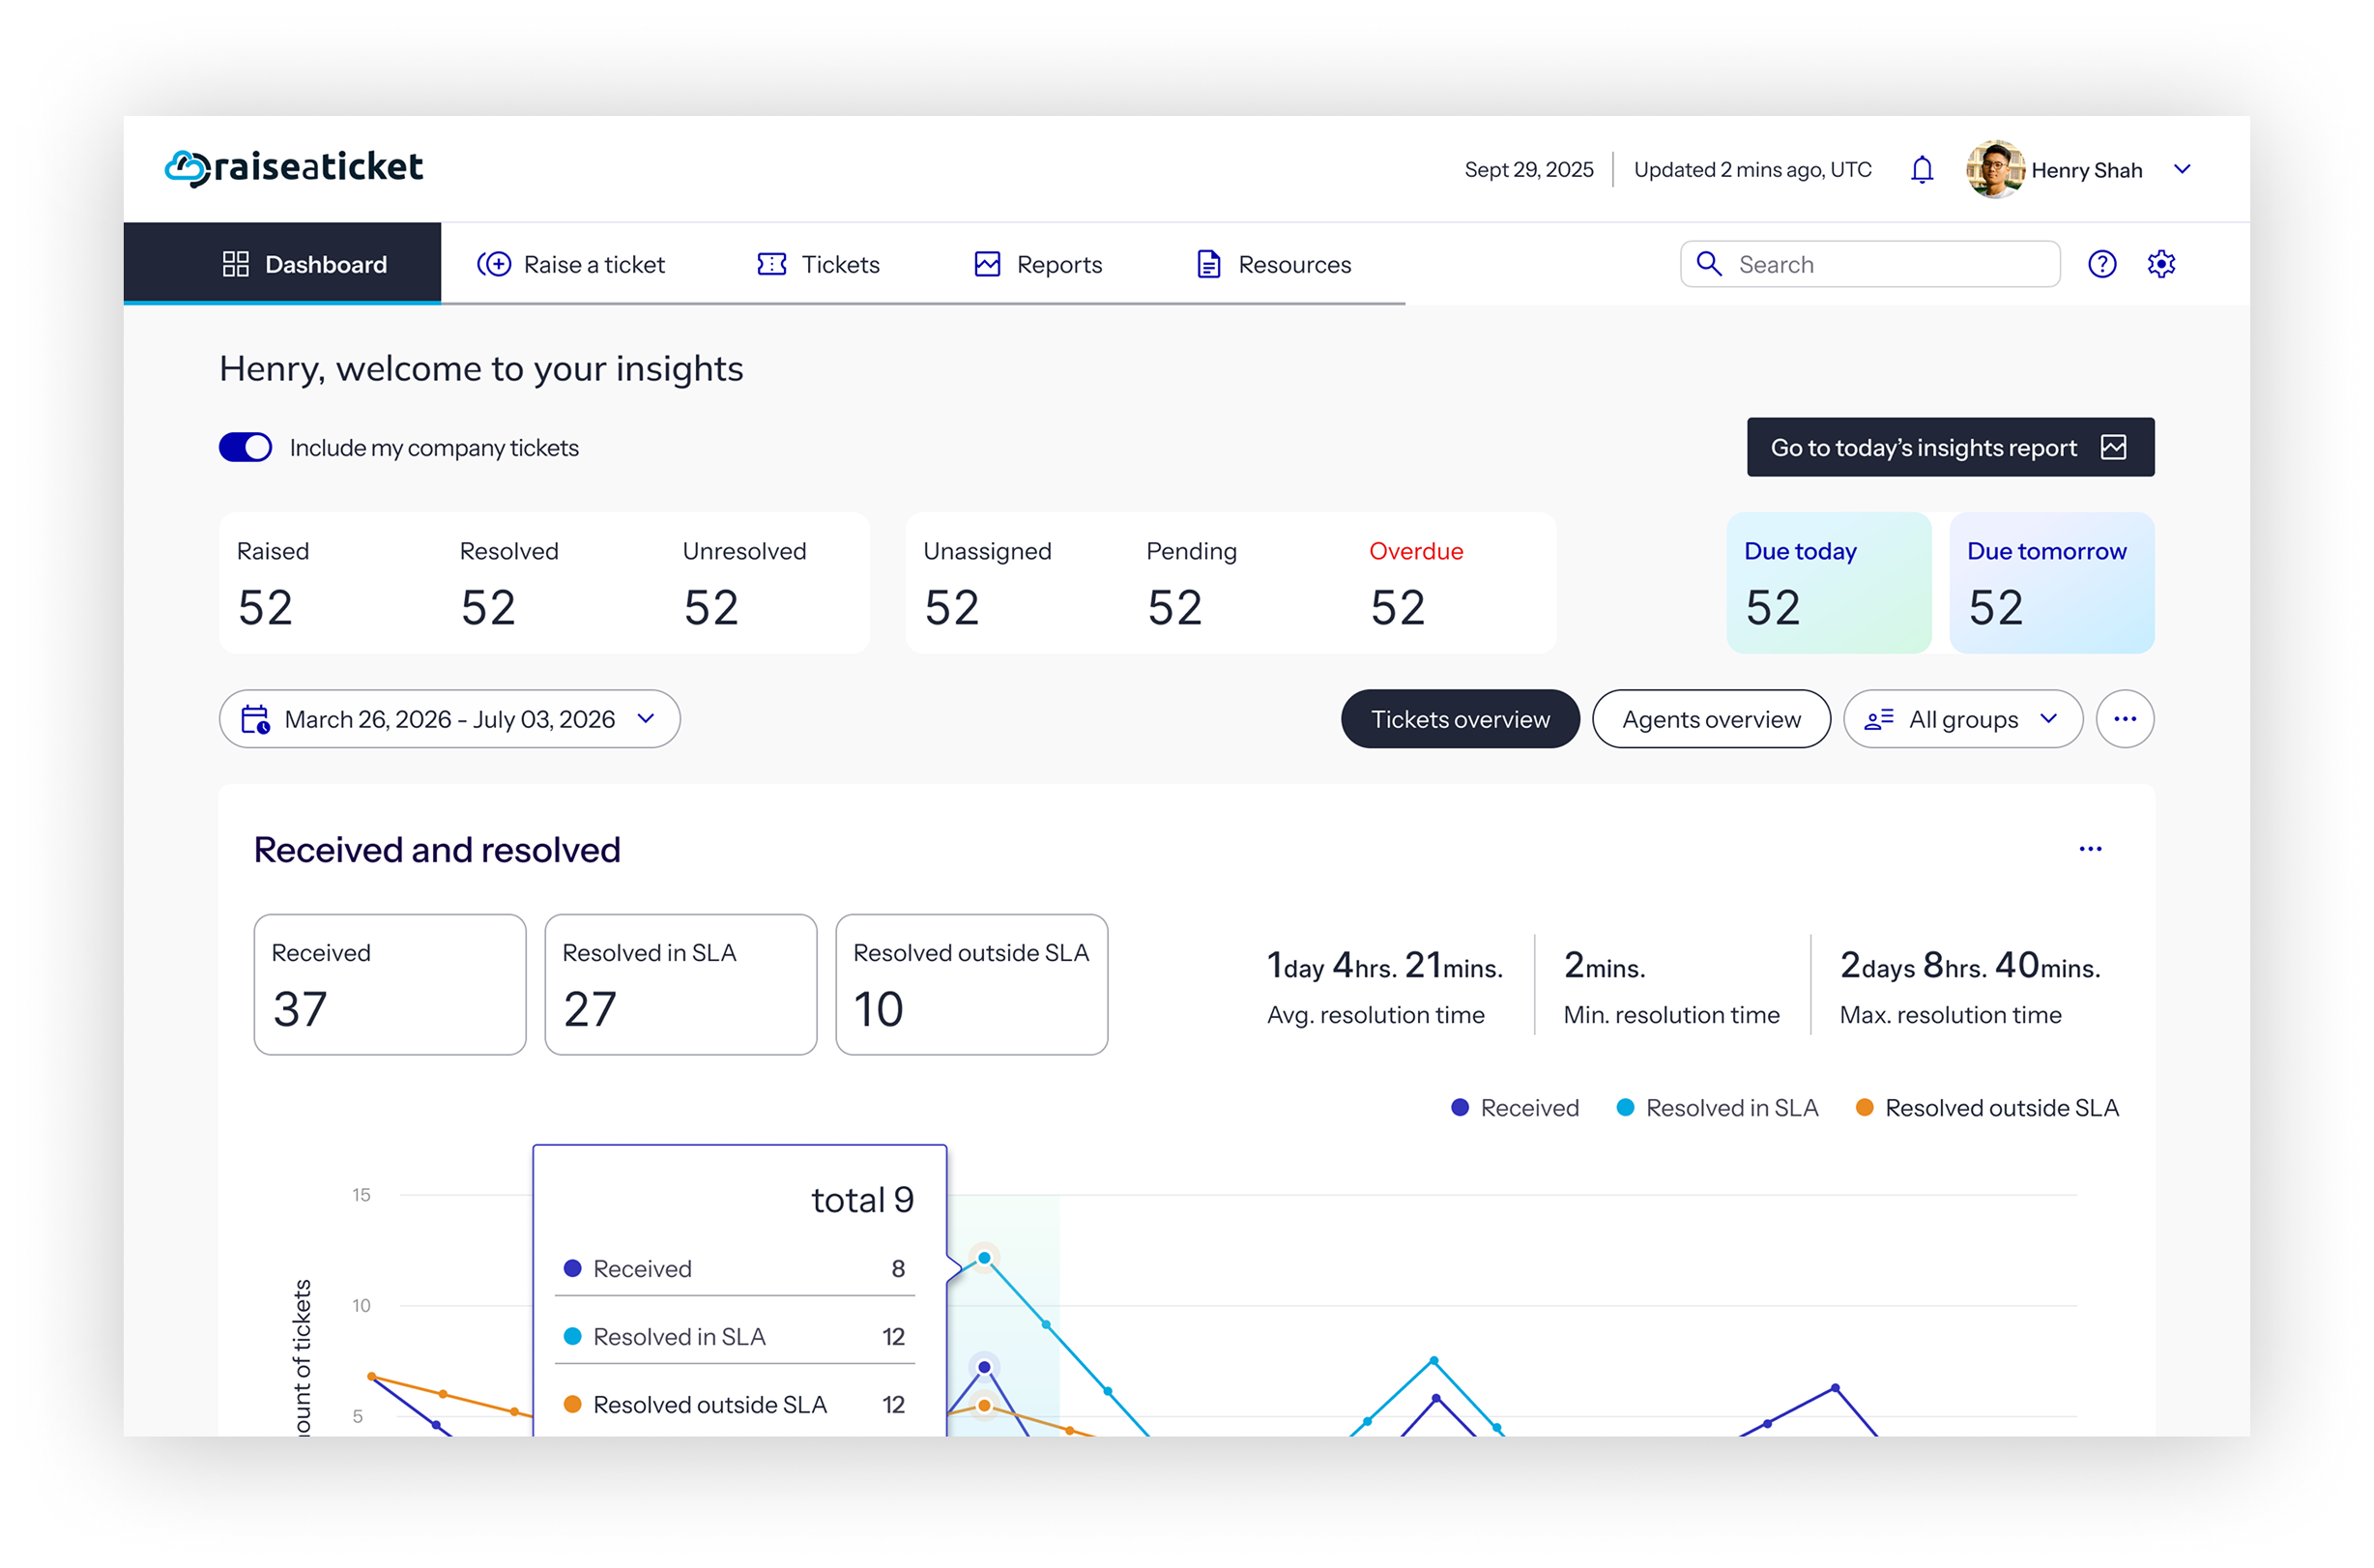2374x1568 pixels.
Task: Click the search magnifier icon
Action: (1709, 264)
